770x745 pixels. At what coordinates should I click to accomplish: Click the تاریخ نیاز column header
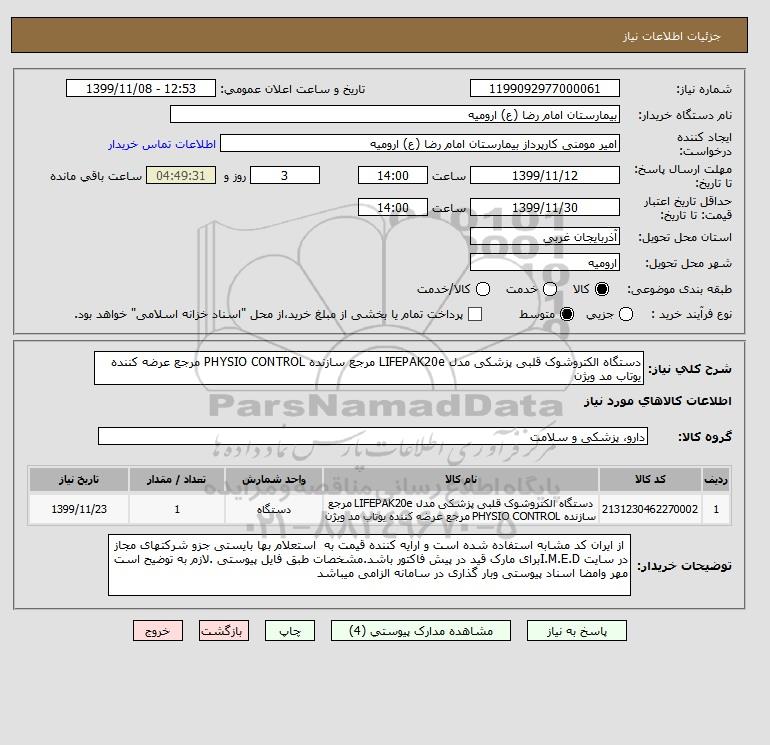pyautogui.click(x=79, y=479)
